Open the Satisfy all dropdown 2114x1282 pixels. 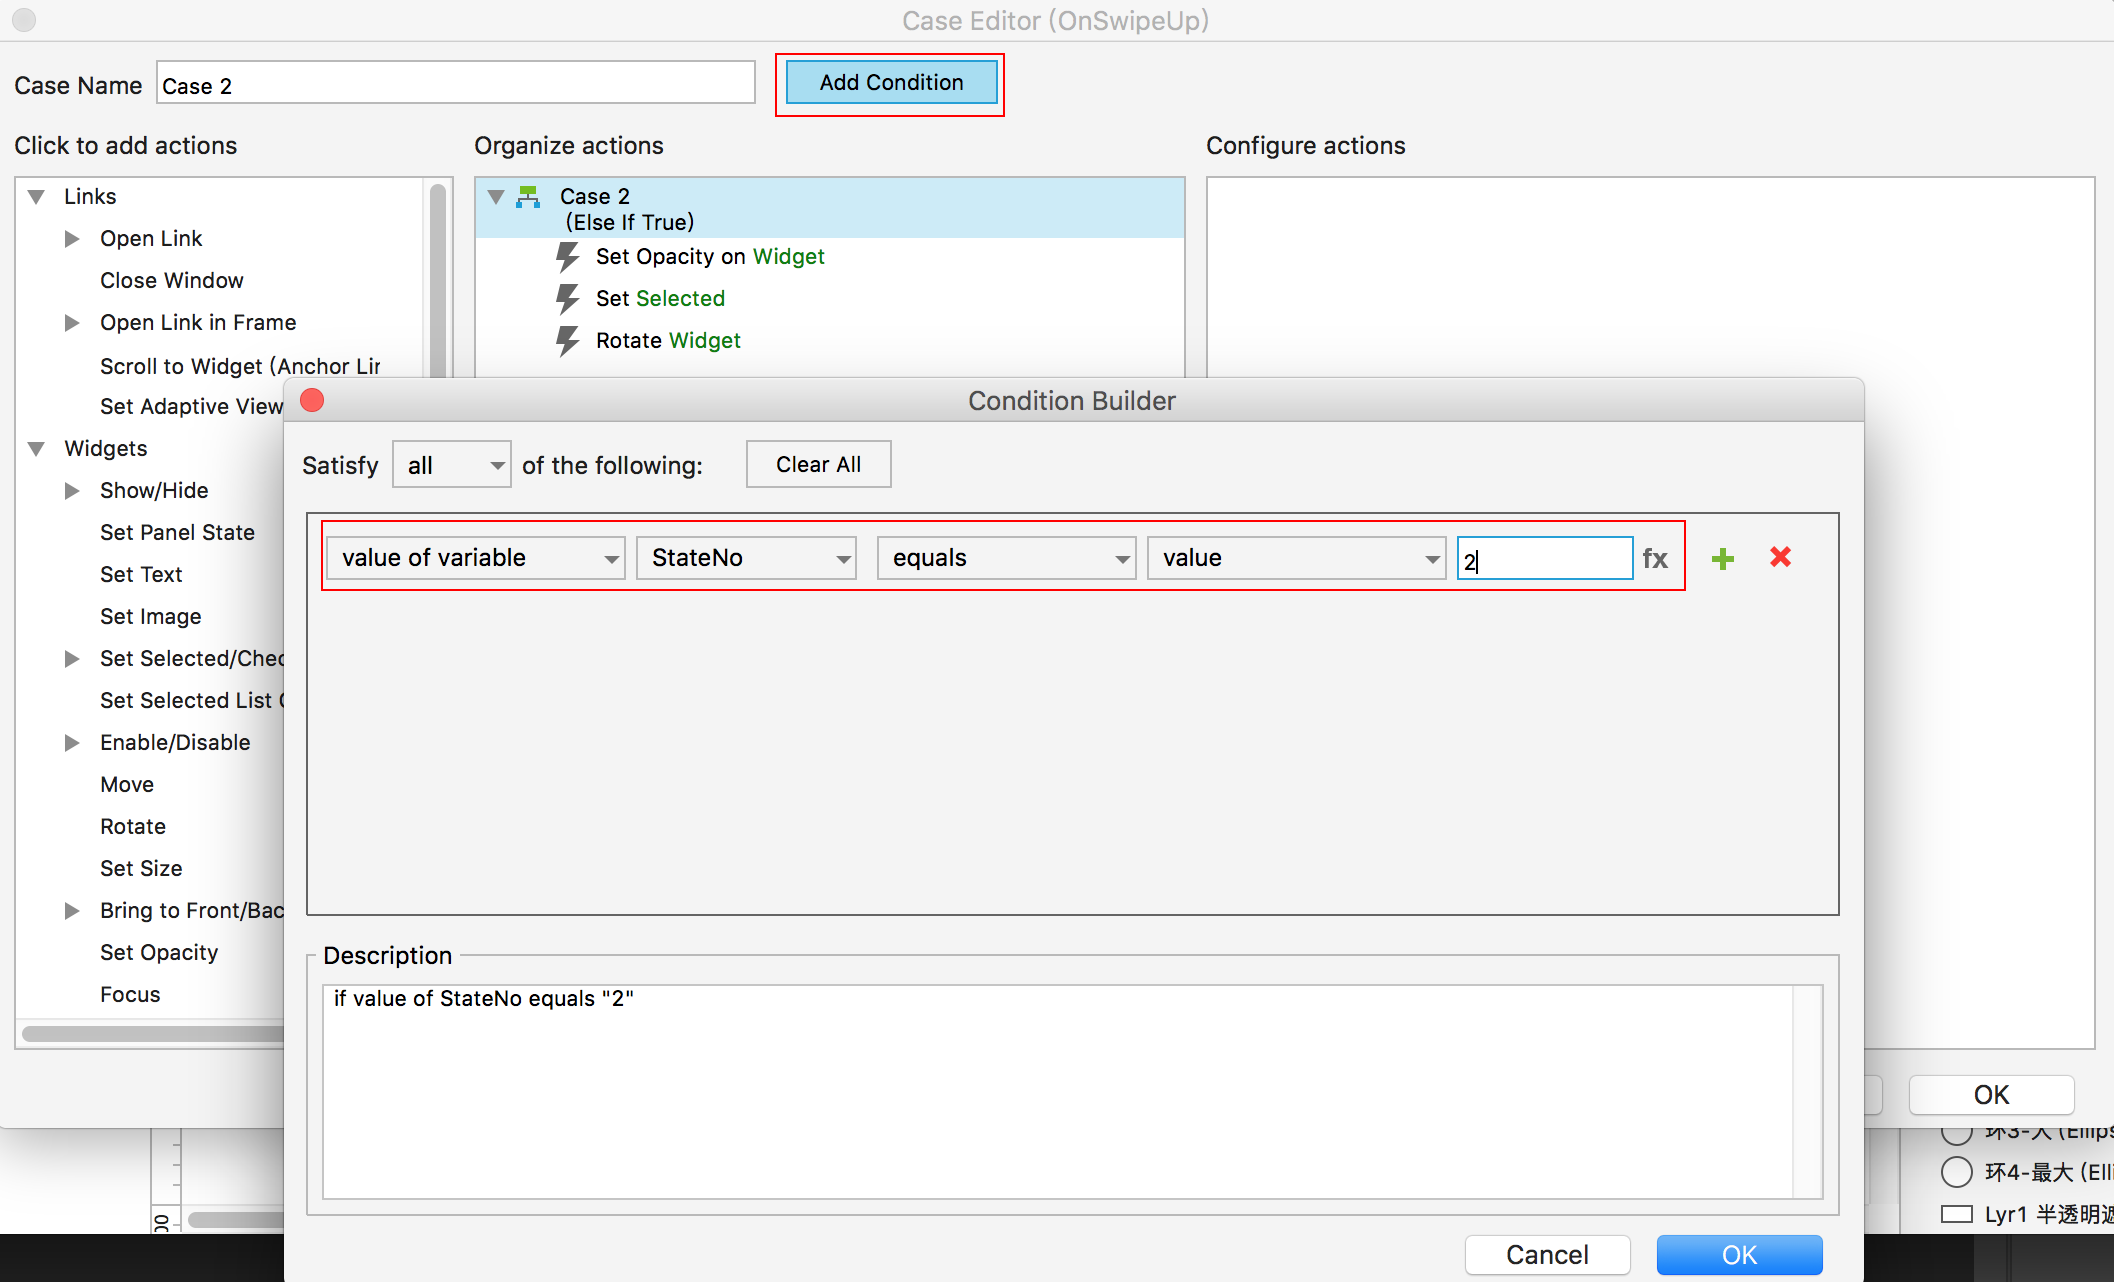[452, 465]
